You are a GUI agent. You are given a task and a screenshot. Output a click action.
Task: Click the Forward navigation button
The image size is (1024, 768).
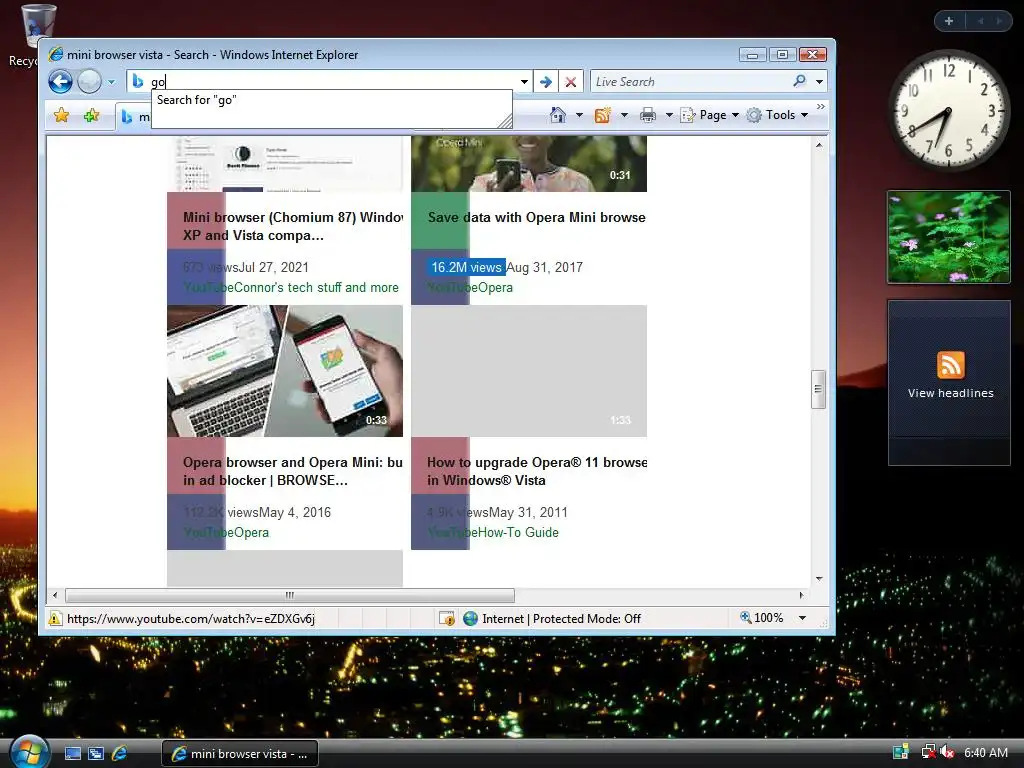tap(89, 82)
